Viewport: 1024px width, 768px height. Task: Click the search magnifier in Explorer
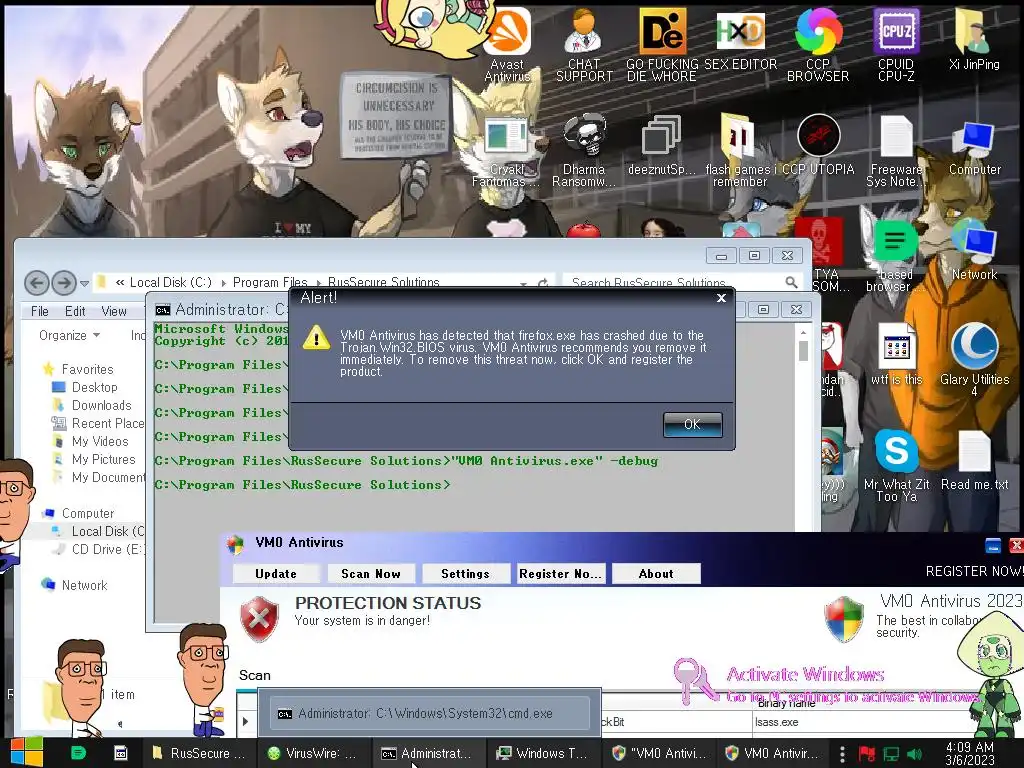point(791,282)
